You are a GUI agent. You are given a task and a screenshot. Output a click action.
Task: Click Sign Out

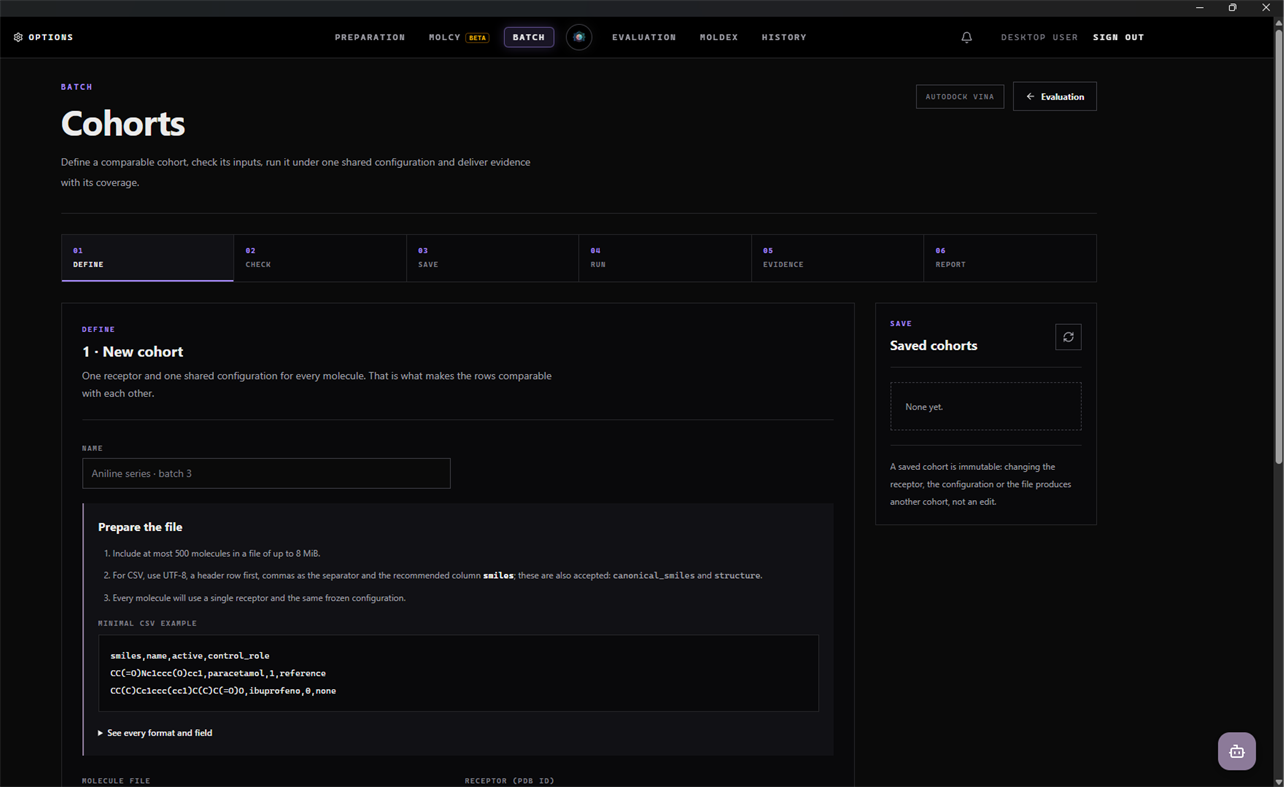tap(1118, 37)
